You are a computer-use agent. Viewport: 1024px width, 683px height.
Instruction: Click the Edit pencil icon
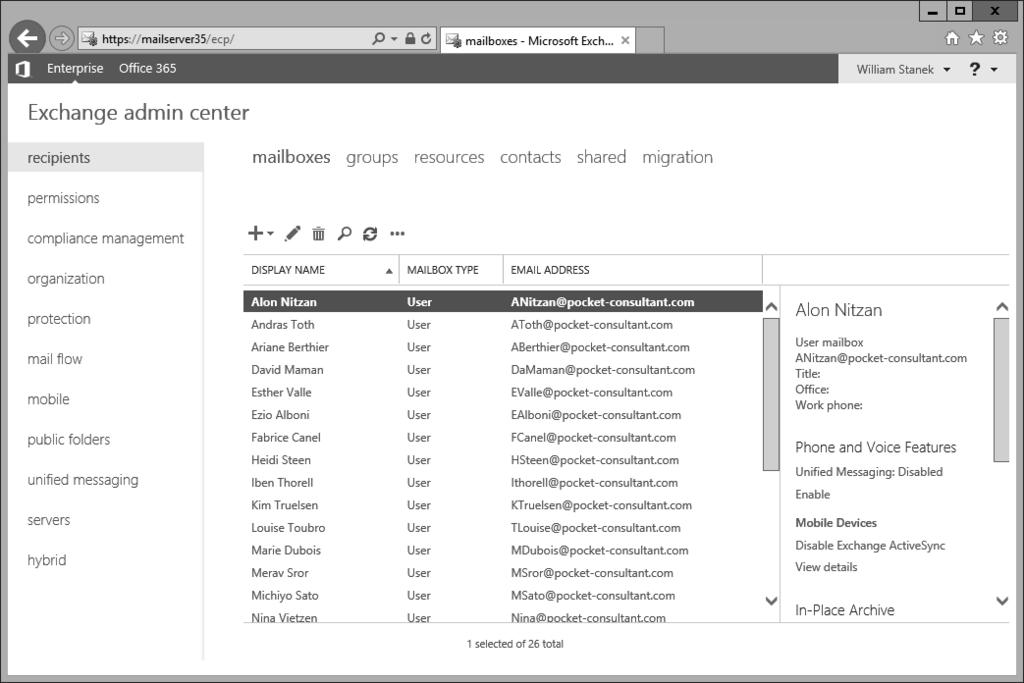coord(293,233)
